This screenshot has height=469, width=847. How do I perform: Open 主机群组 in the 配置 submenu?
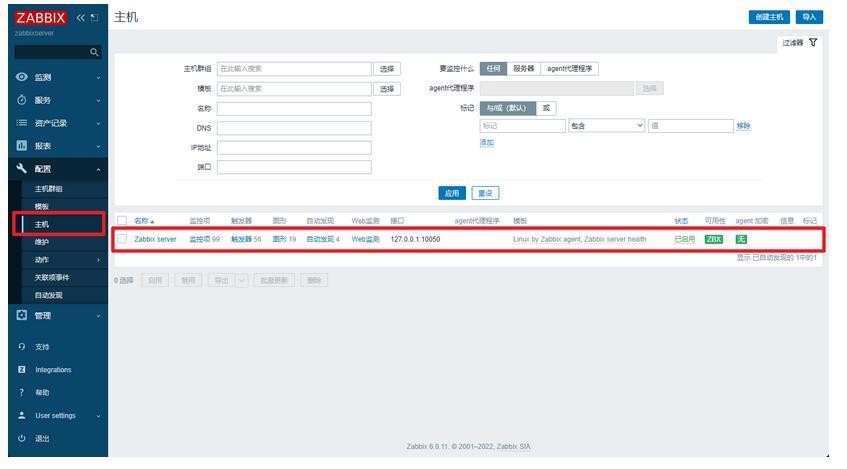pyautogui.click(x=49, y=189)
